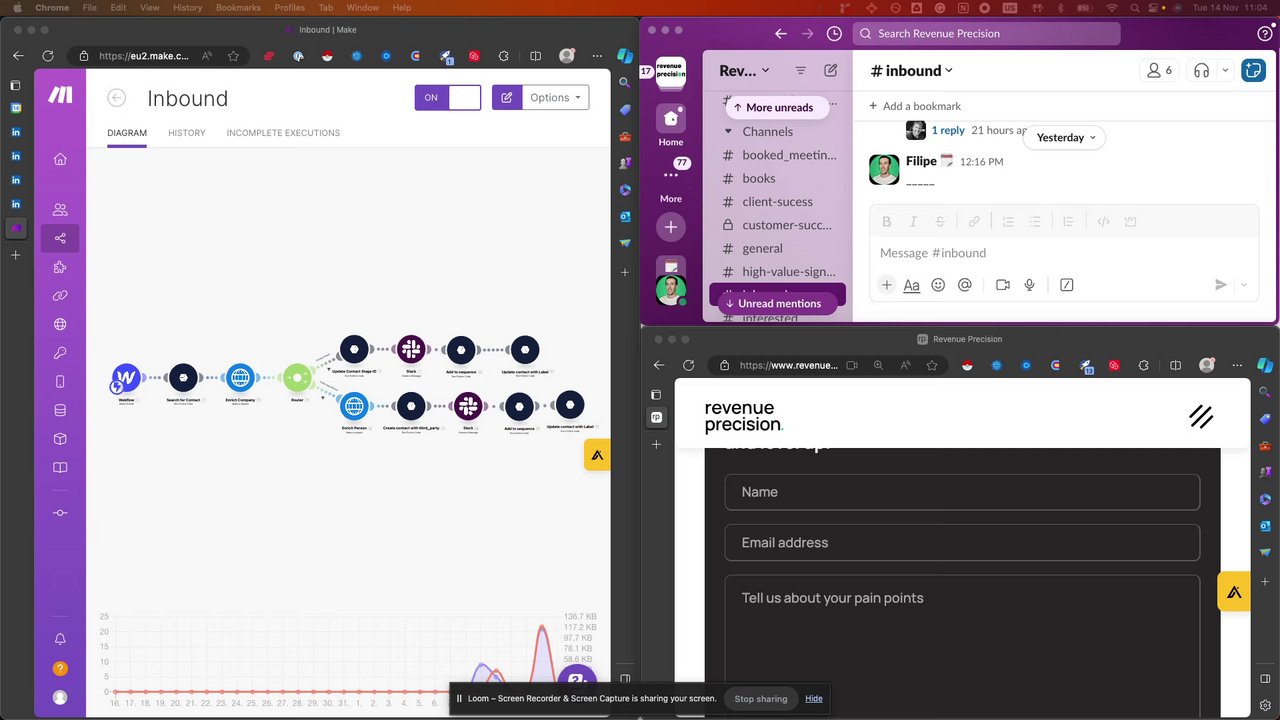Click the Webflow trigger module

[x=126, y=378]
